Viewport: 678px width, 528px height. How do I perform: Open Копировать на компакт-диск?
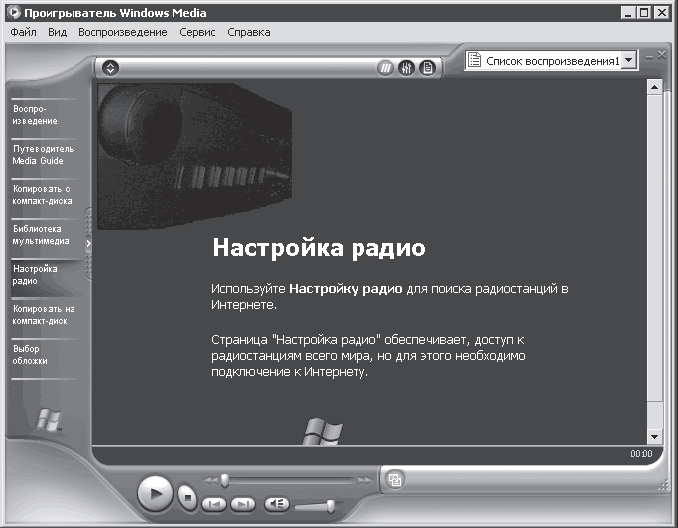pyautogui.click(x=43, y=315)
